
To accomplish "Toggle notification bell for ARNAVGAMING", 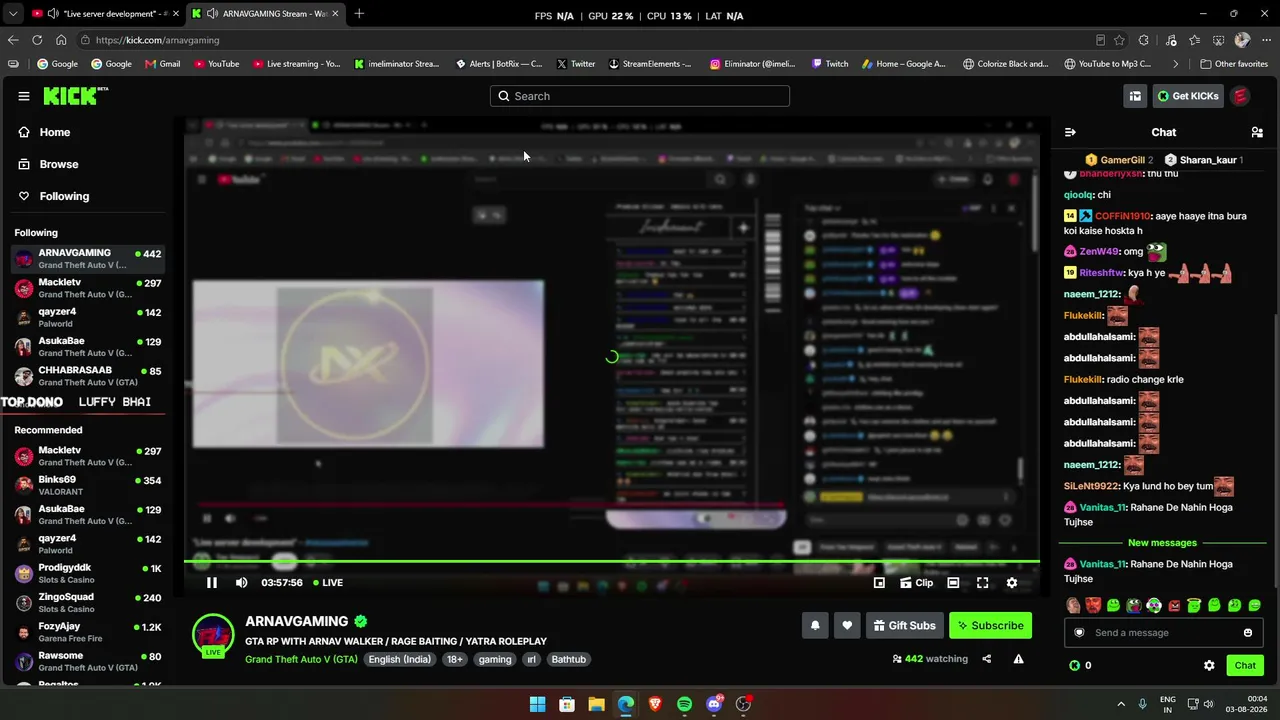I will pyautogui.click(x=815, y=626).
